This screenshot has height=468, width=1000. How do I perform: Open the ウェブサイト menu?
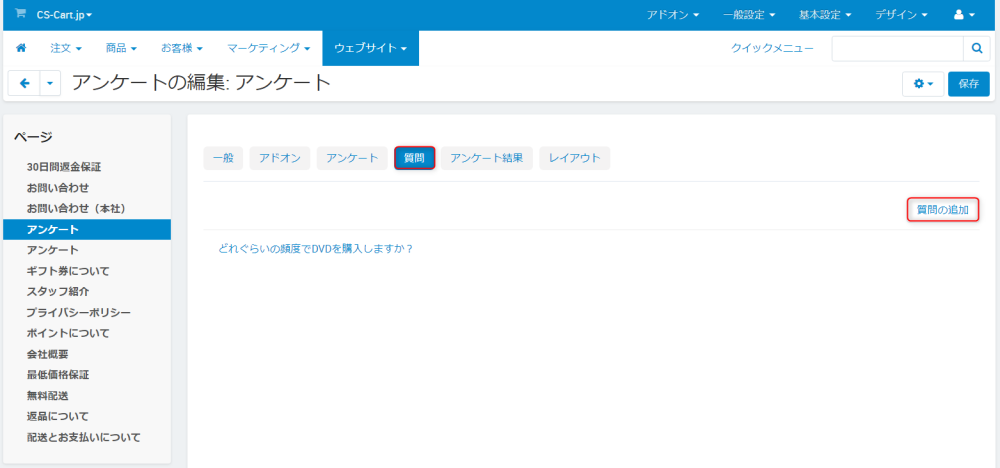pos(371,48)
